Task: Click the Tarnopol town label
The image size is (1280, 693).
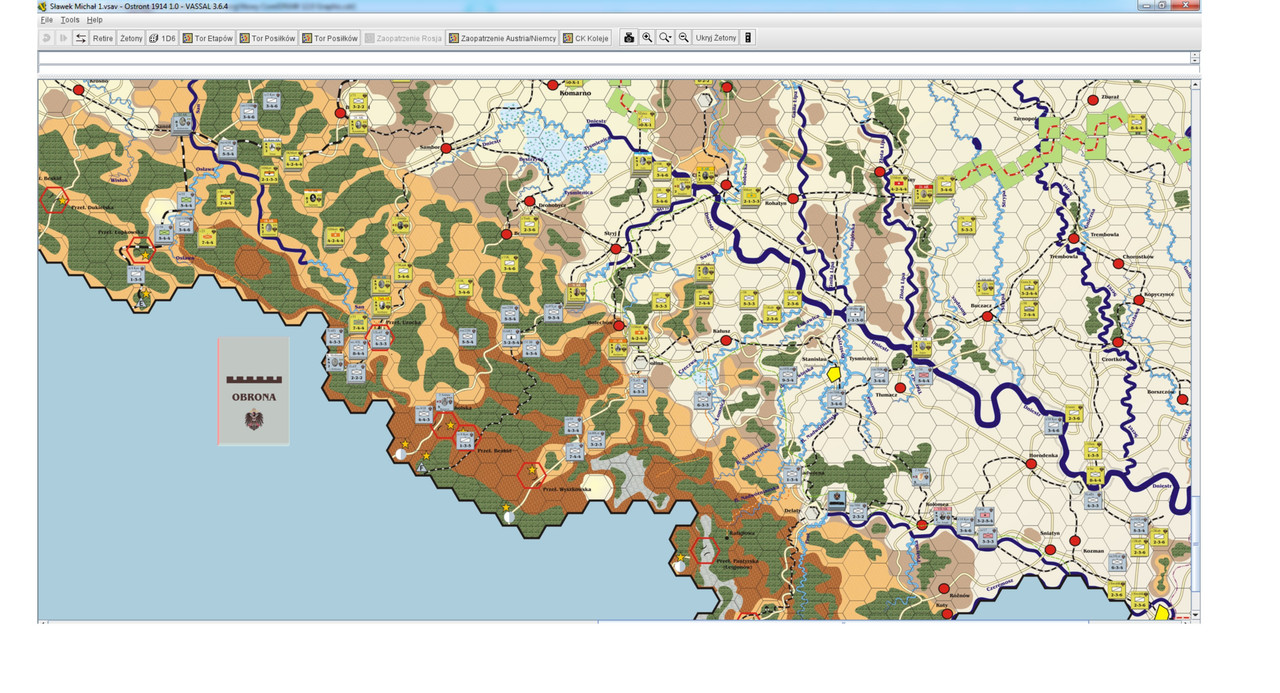Action: [x=1026, y=118]
